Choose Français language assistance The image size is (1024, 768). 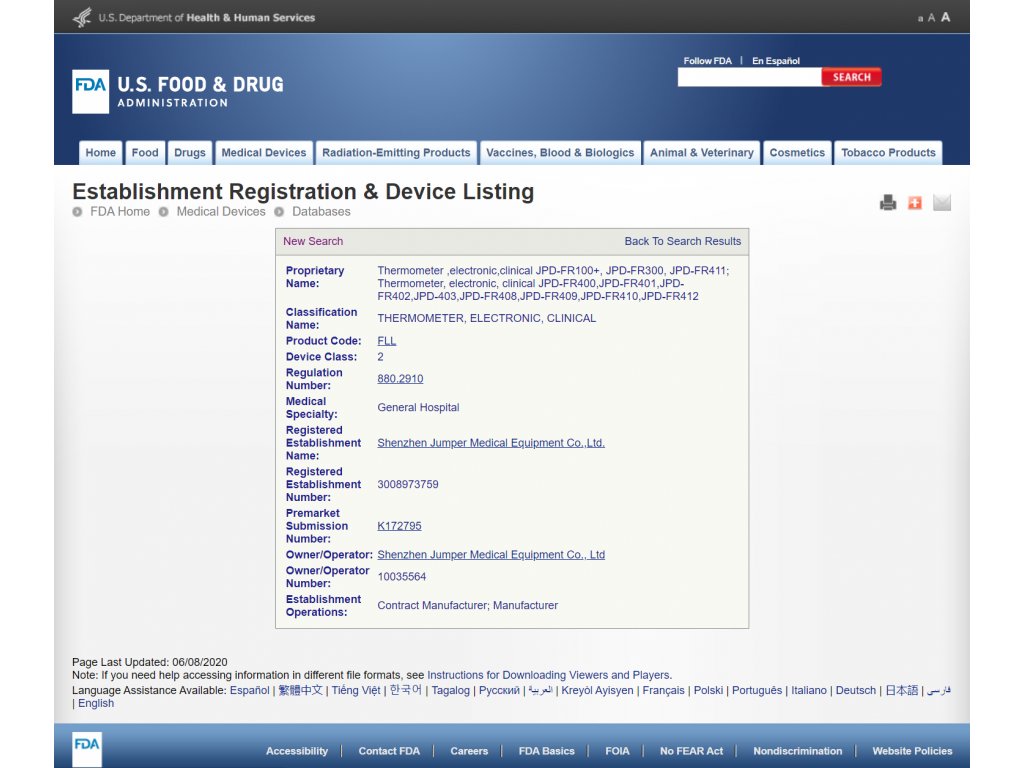(664, 690)
